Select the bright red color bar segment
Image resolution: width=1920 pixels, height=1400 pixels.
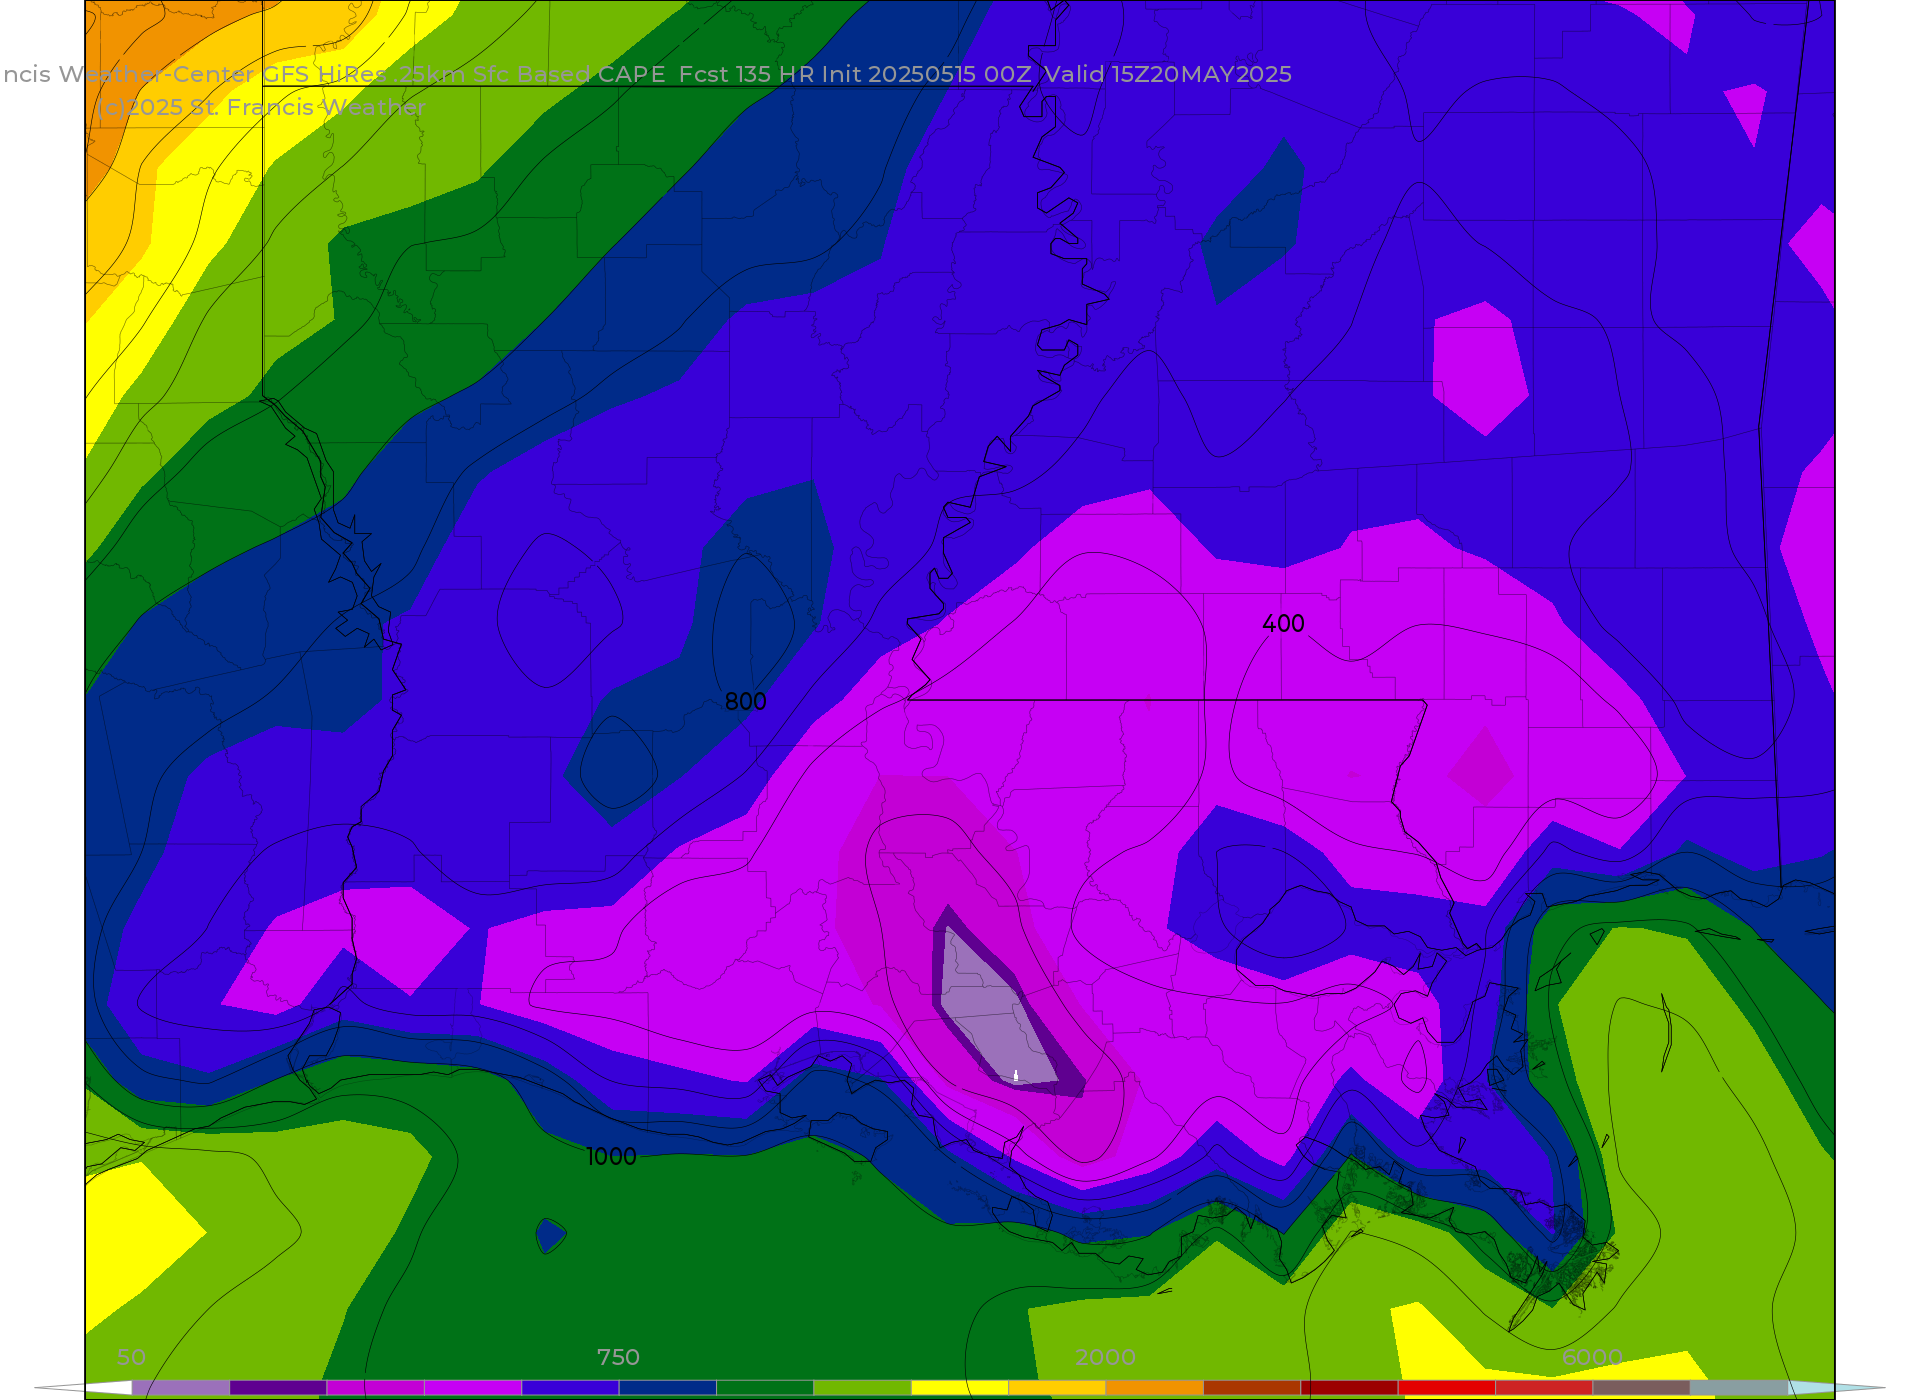click(x=1446, y=1388)
